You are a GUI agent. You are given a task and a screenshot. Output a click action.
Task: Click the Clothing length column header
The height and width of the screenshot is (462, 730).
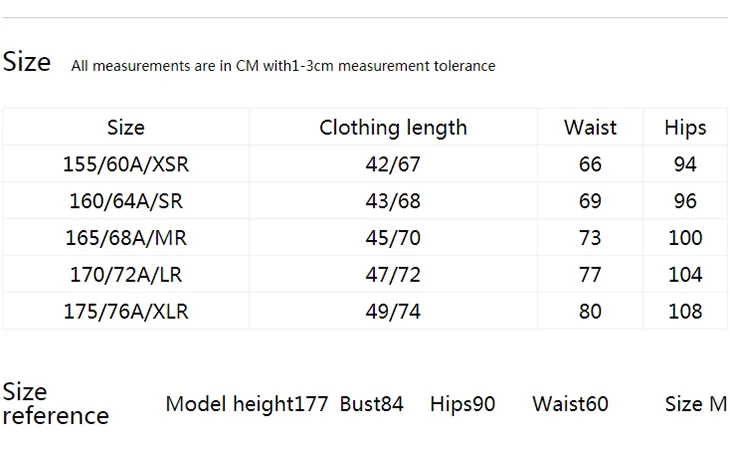point(393,128)
